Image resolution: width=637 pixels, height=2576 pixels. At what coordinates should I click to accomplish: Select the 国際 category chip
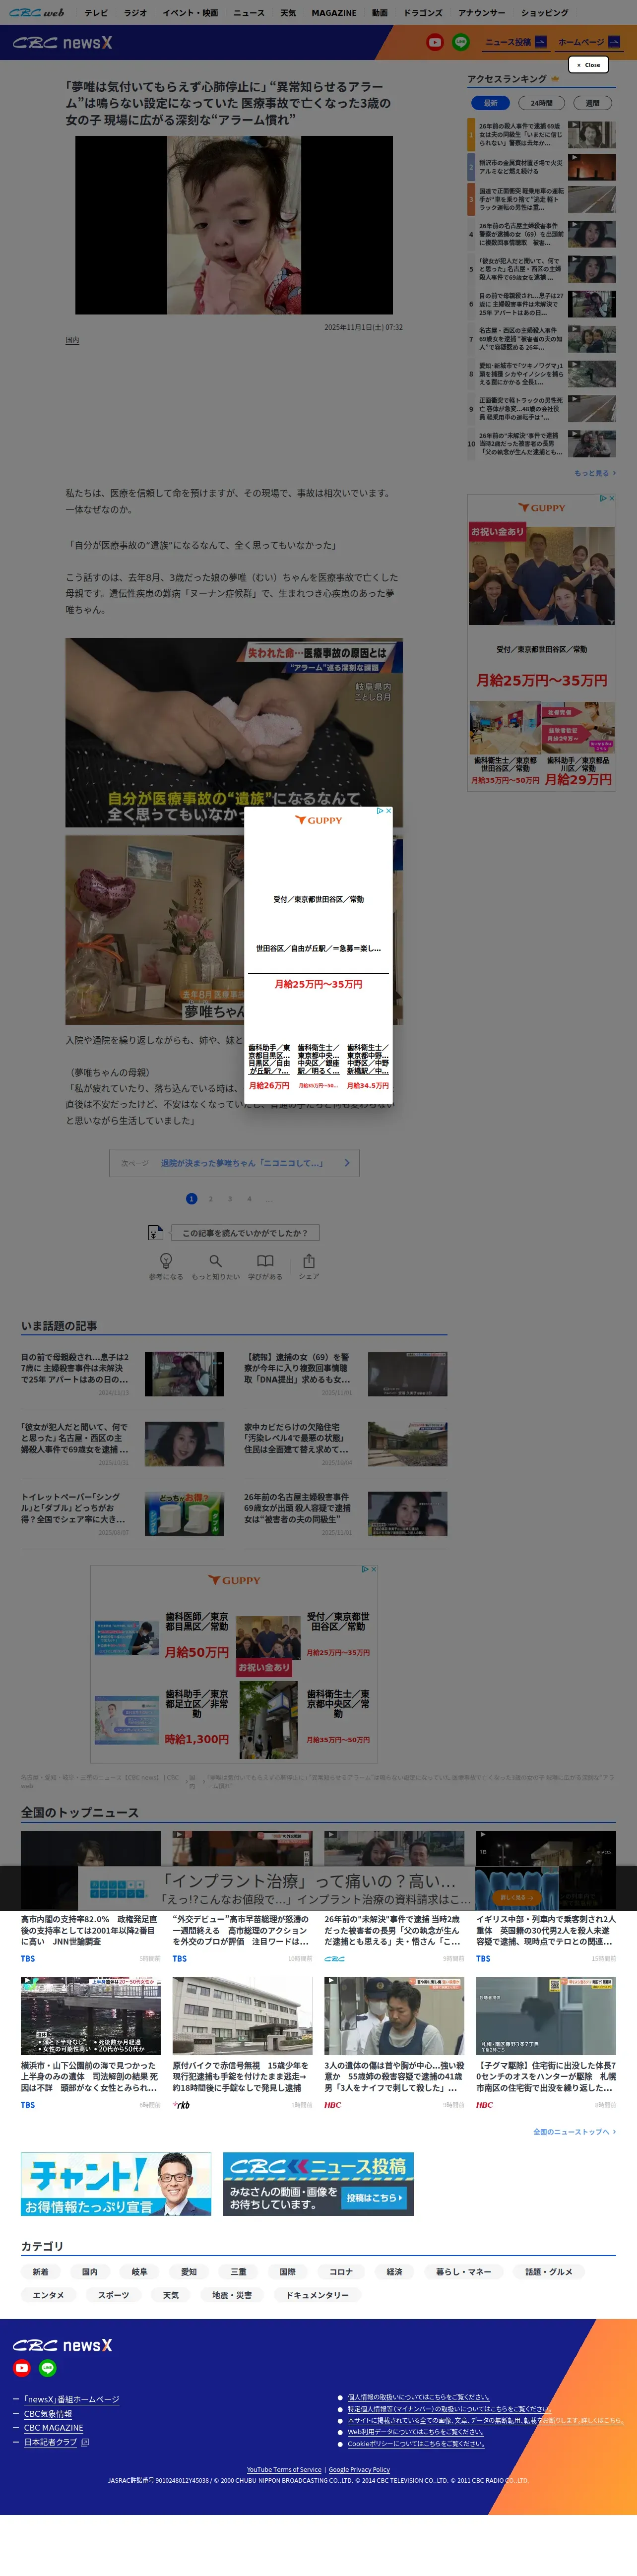[288, 2272]
